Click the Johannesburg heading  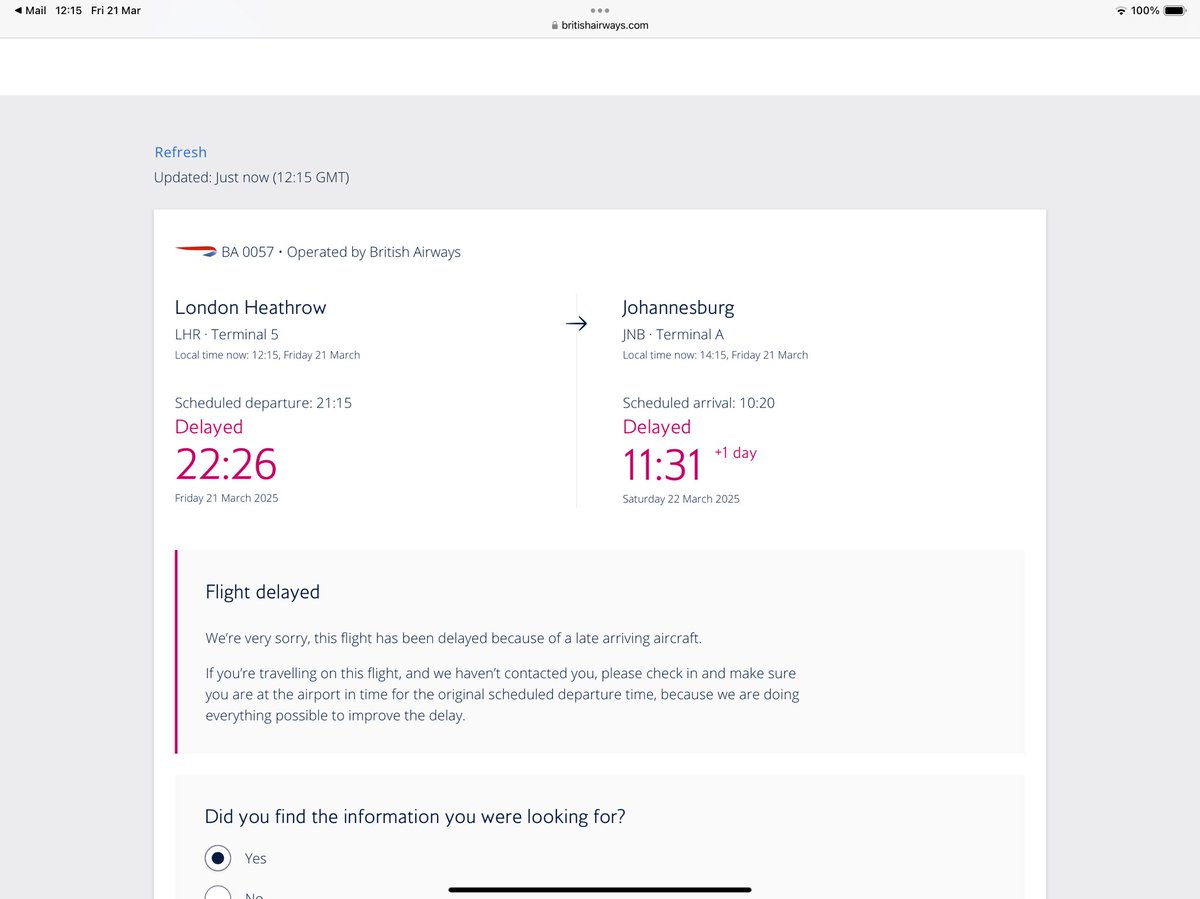point(678,307)
